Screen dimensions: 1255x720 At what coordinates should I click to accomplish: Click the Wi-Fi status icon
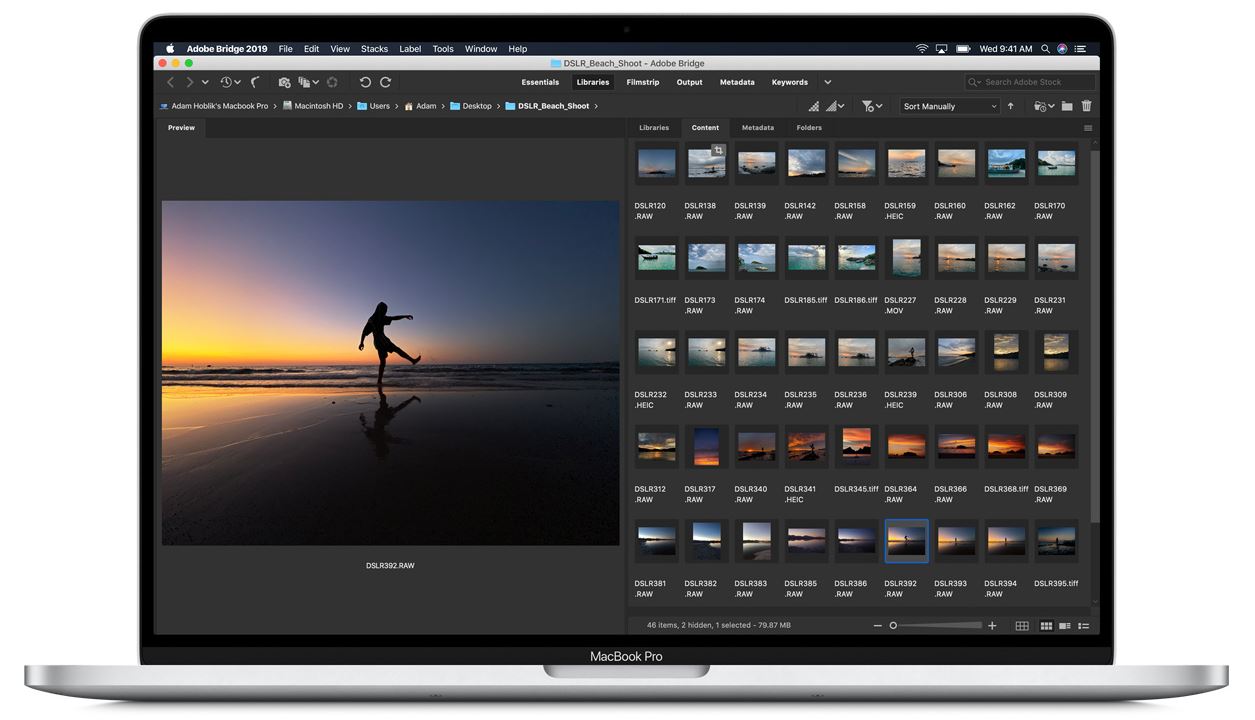point(921,49)
